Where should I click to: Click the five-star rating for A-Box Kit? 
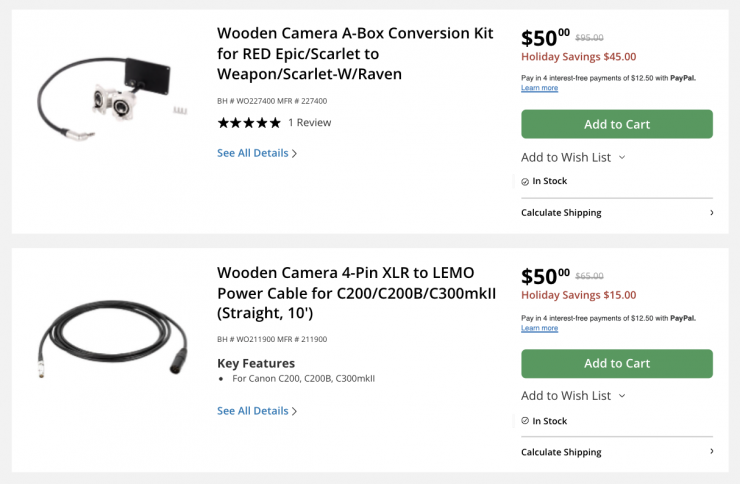tap(249, 123)
